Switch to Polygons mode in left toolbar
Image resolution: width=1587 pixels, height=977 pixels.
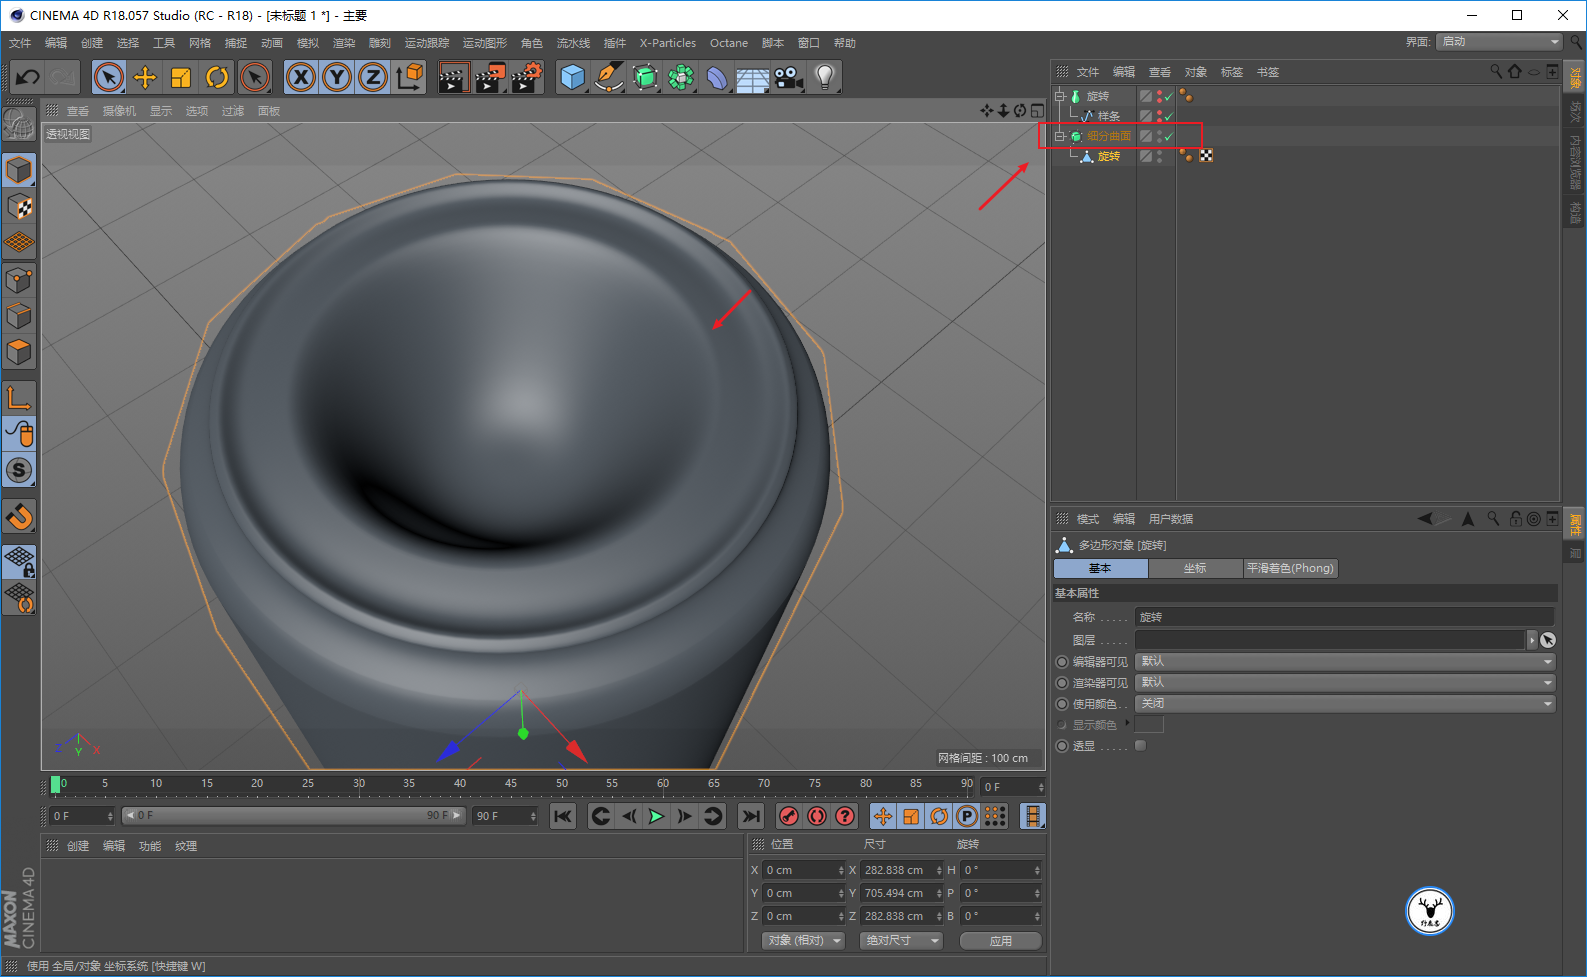[19, 352]
